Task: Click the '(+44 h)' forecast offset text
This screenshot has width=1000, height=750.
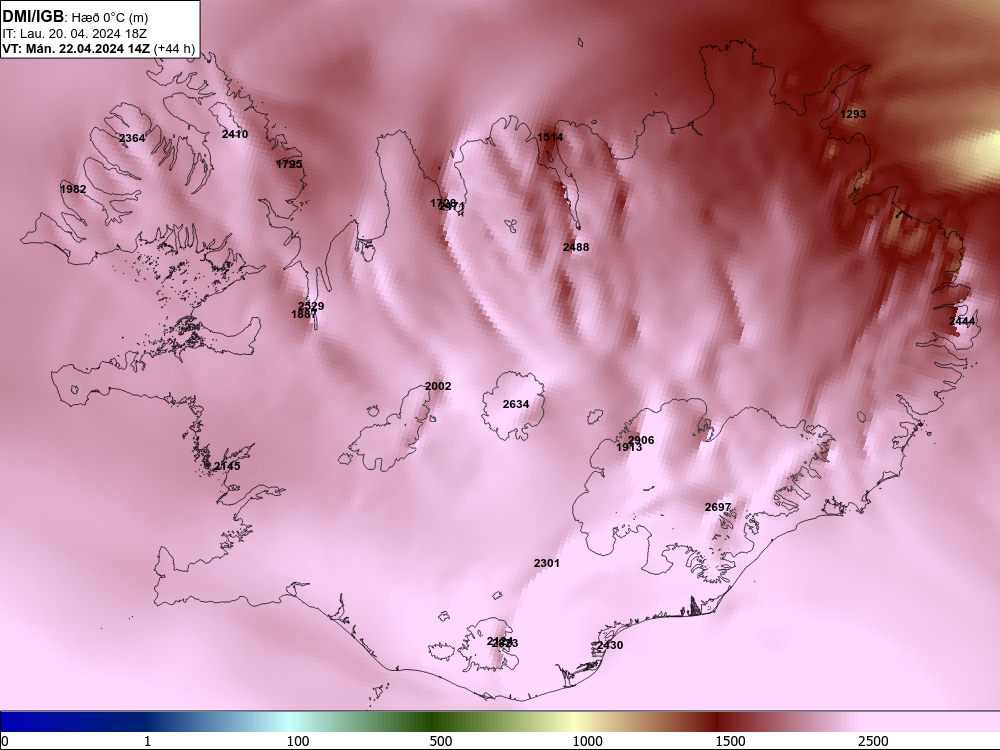Action: click(174, 49)
